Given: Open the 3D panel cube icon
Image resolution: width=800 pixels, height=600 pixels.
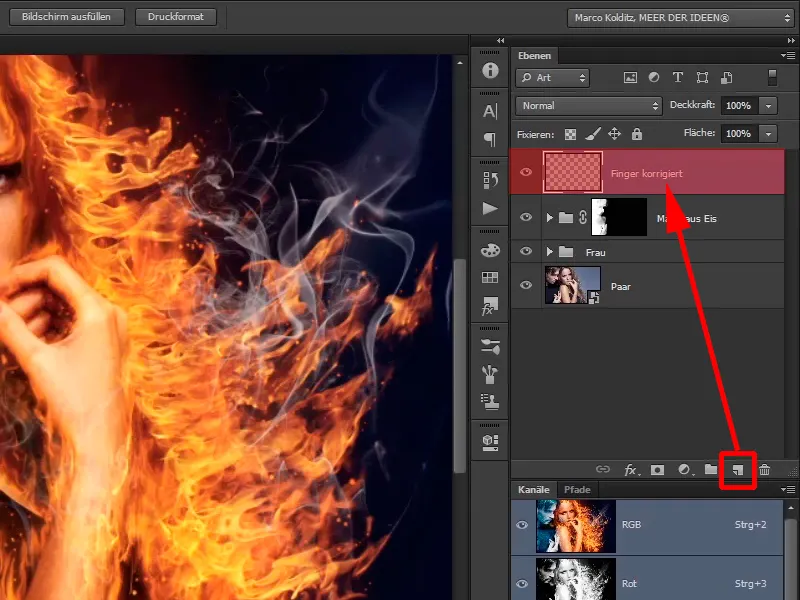Looking at the screenshot, I should [490, 442].
